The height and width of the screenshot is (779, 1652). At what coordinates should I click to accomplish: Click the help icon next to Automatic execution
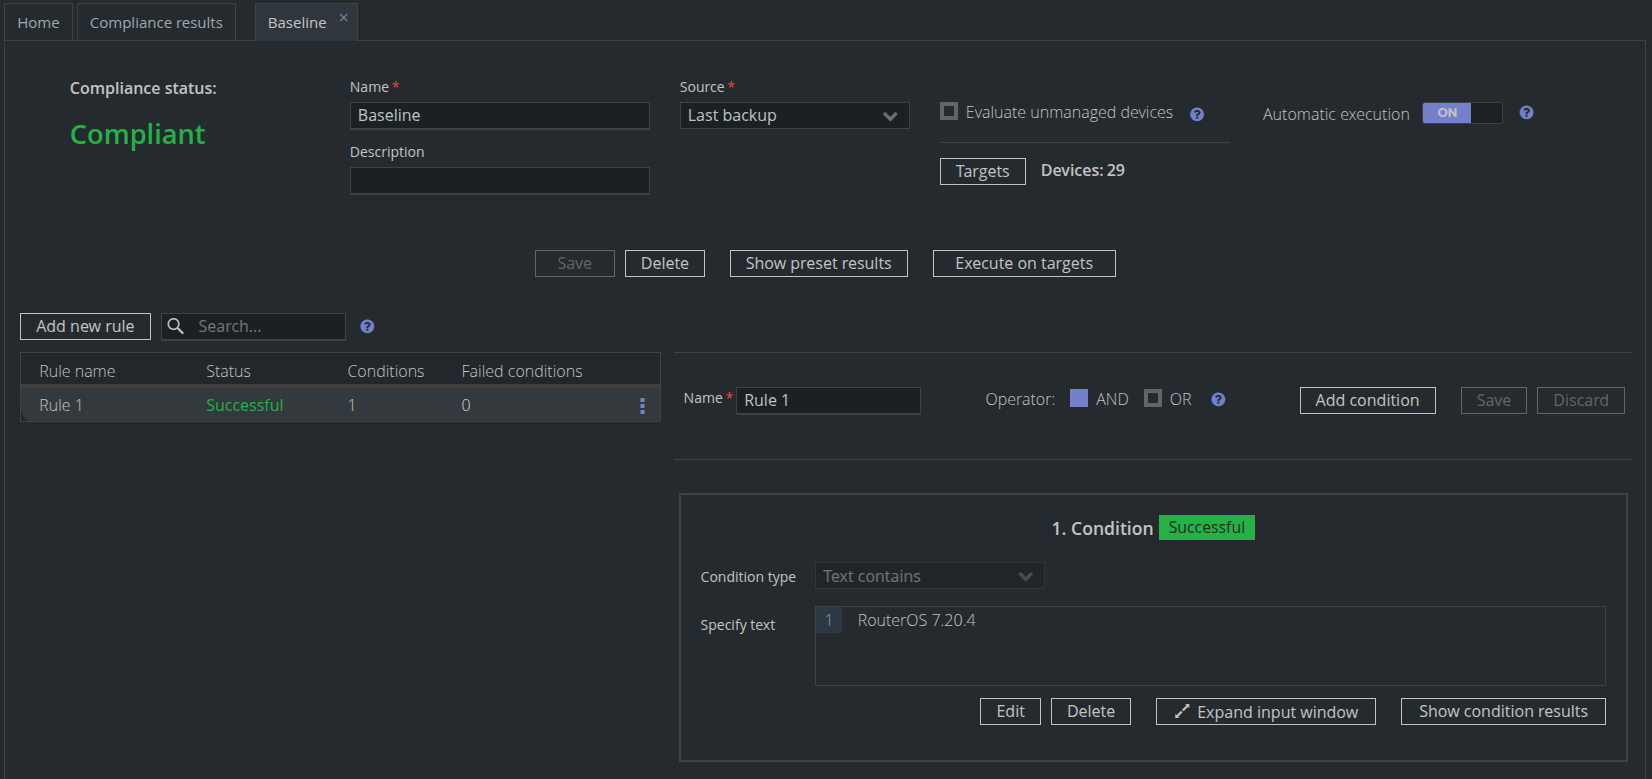point(1525,113)
